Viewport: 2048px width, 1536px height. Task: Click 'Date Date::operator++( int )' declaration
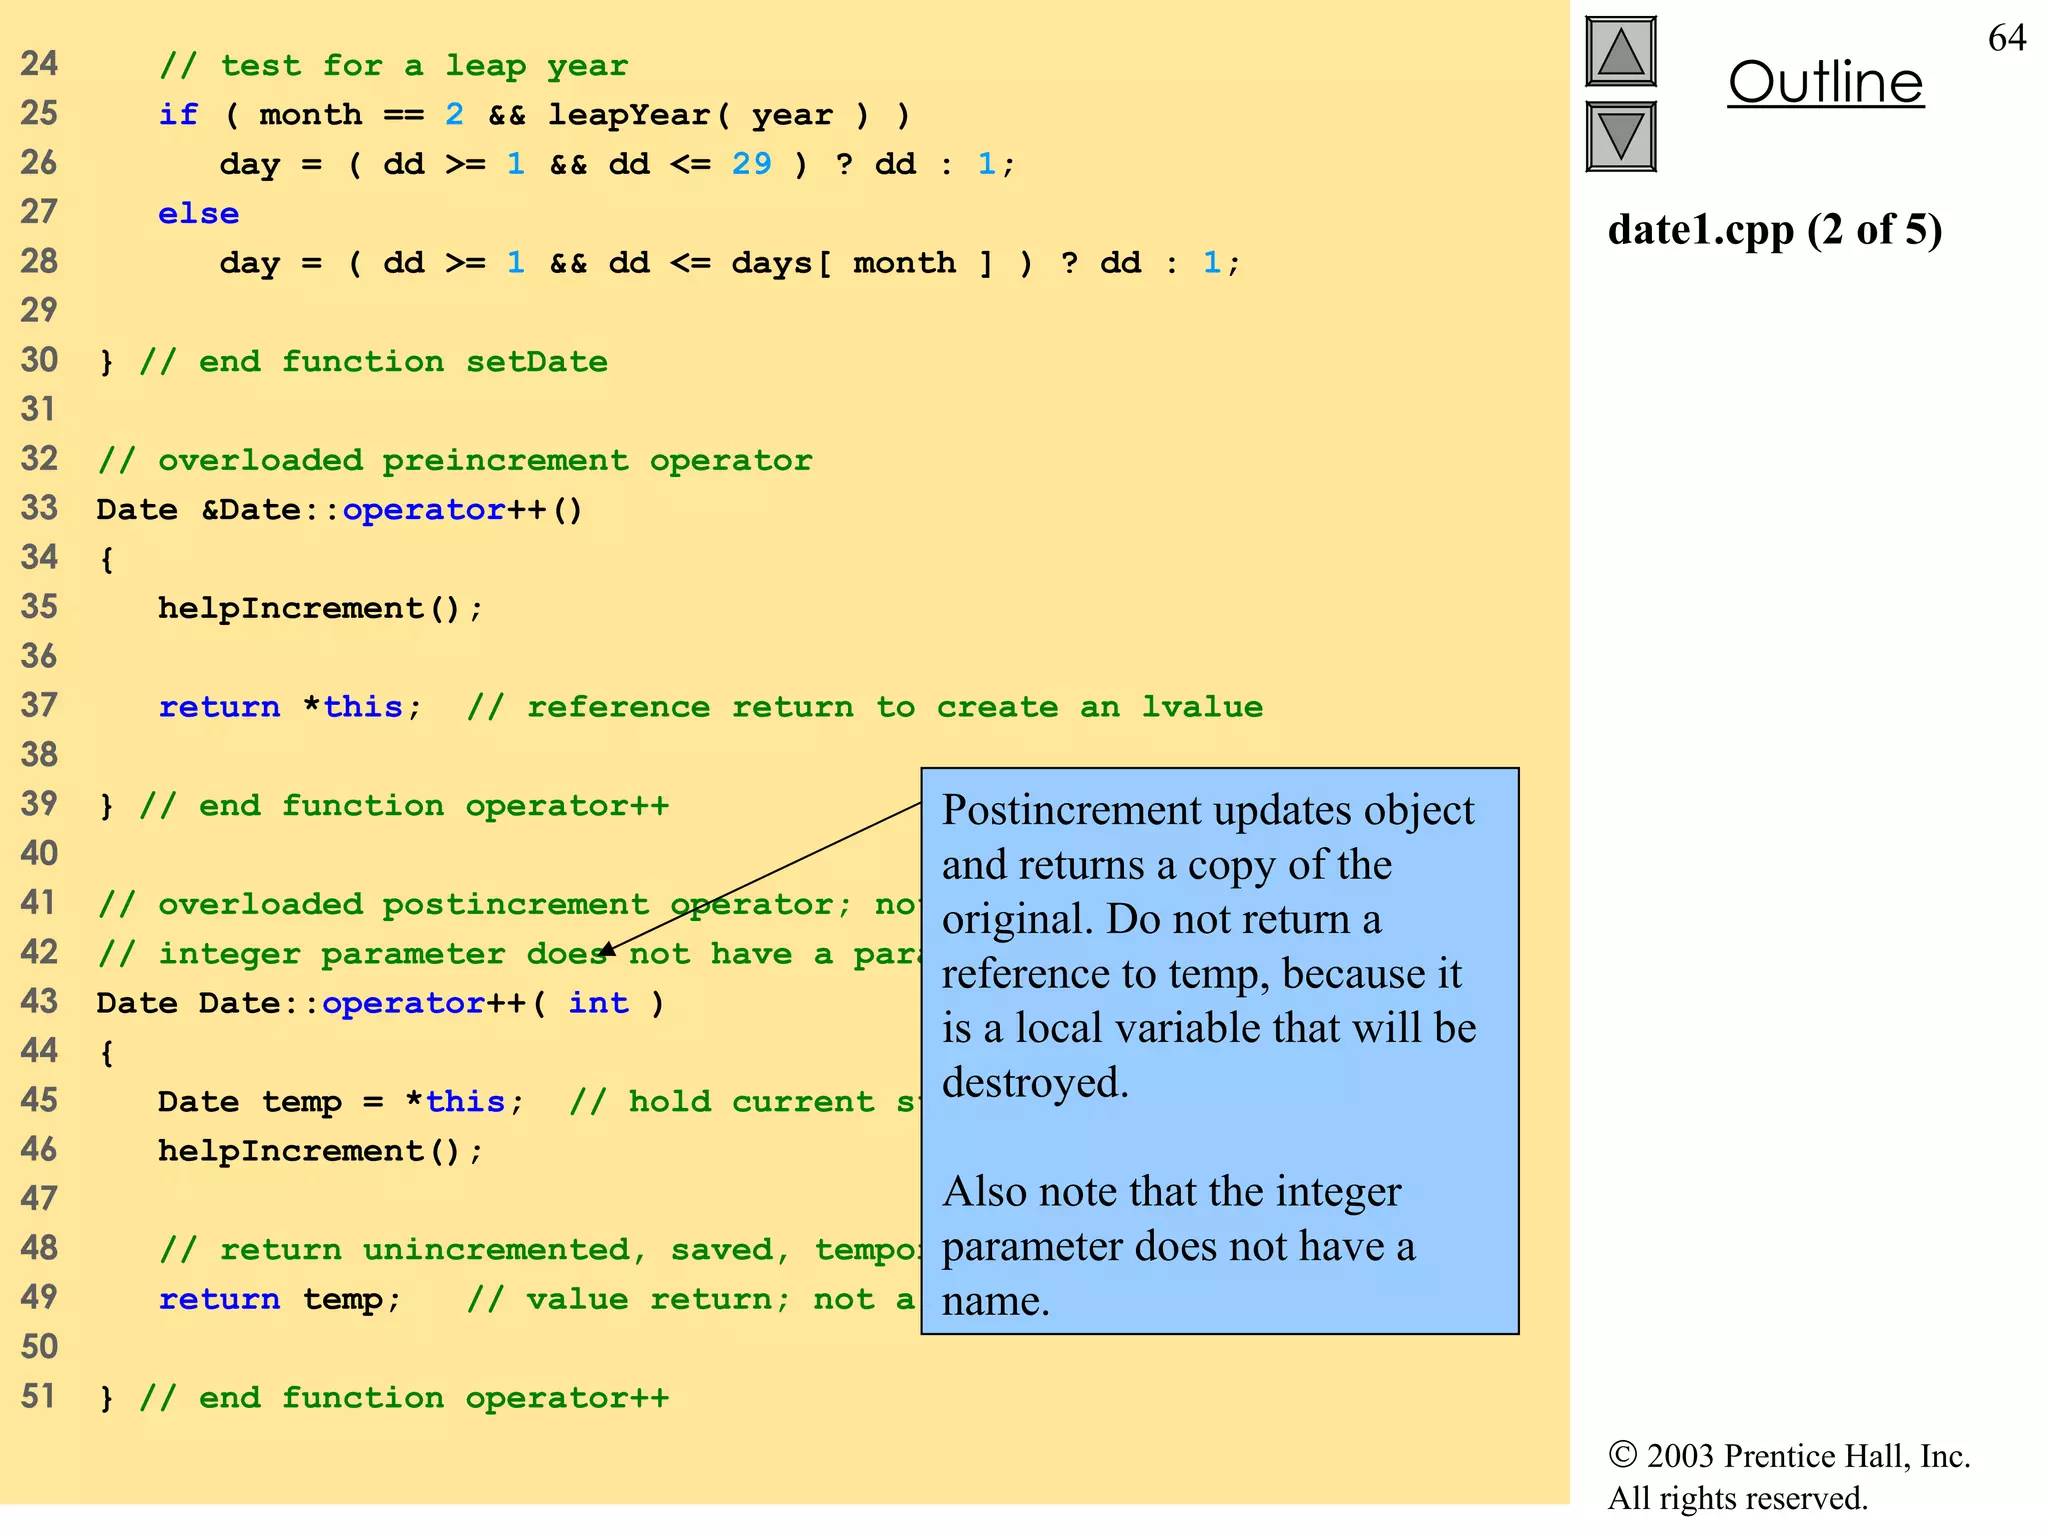(381, 1003)
